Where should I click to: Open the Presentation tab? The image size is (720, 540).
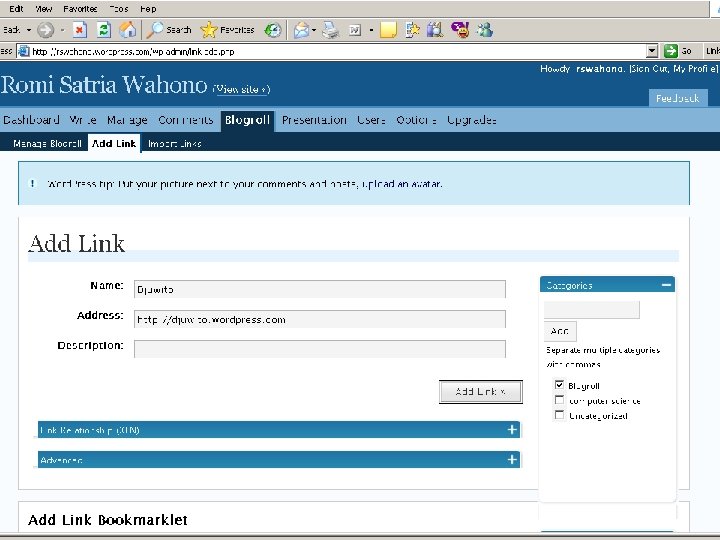tap(314, 120)
